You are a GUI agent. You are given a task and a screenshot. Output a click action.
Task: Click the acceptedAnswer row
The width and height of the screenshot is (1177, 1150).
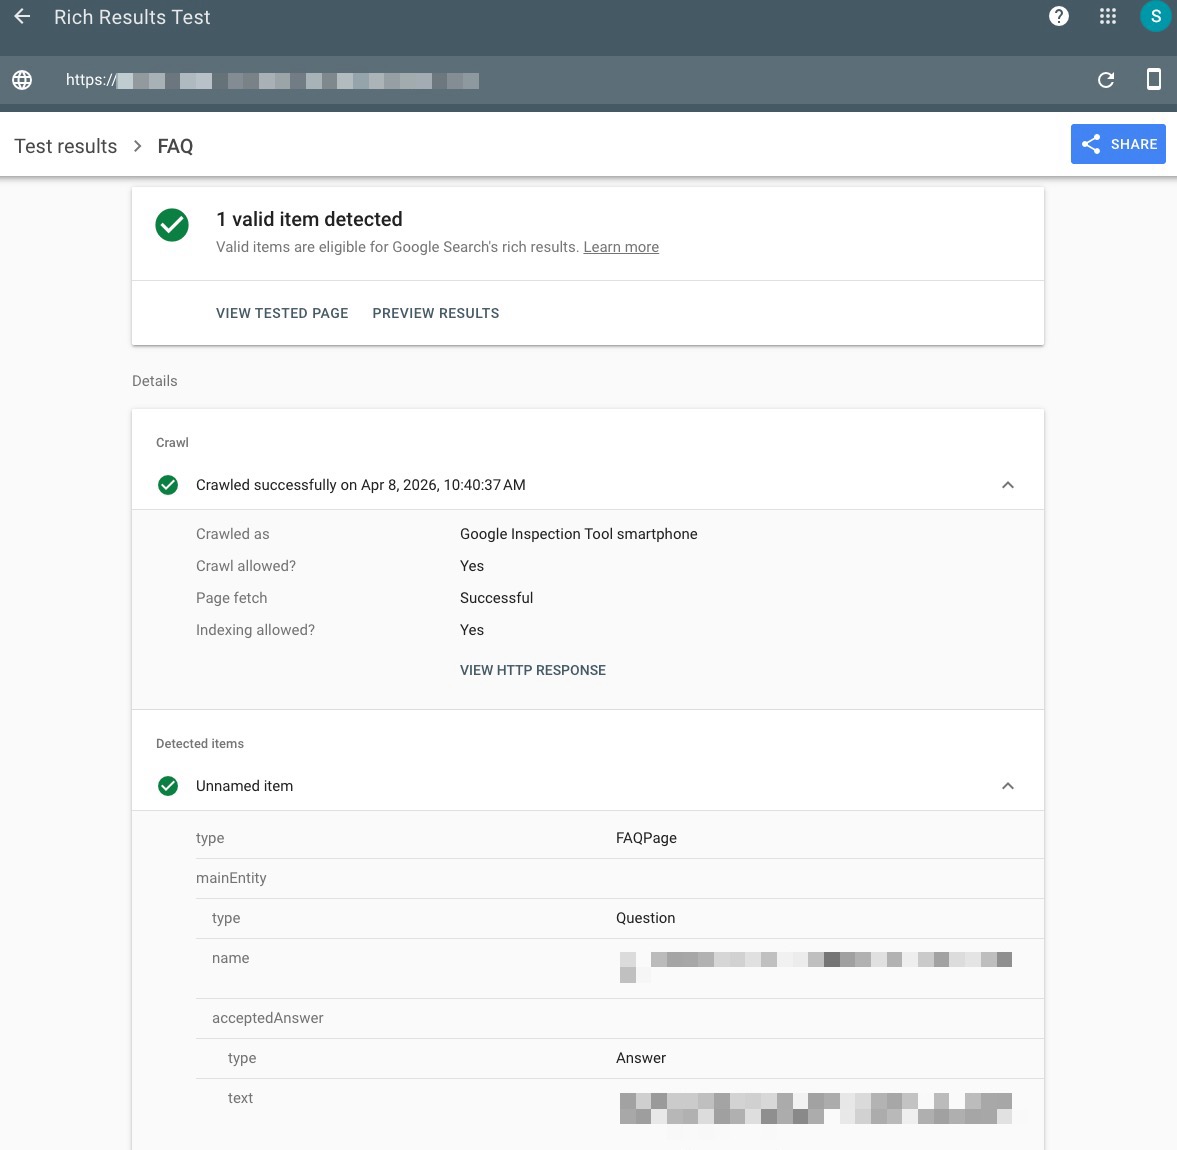(620, 1019)
